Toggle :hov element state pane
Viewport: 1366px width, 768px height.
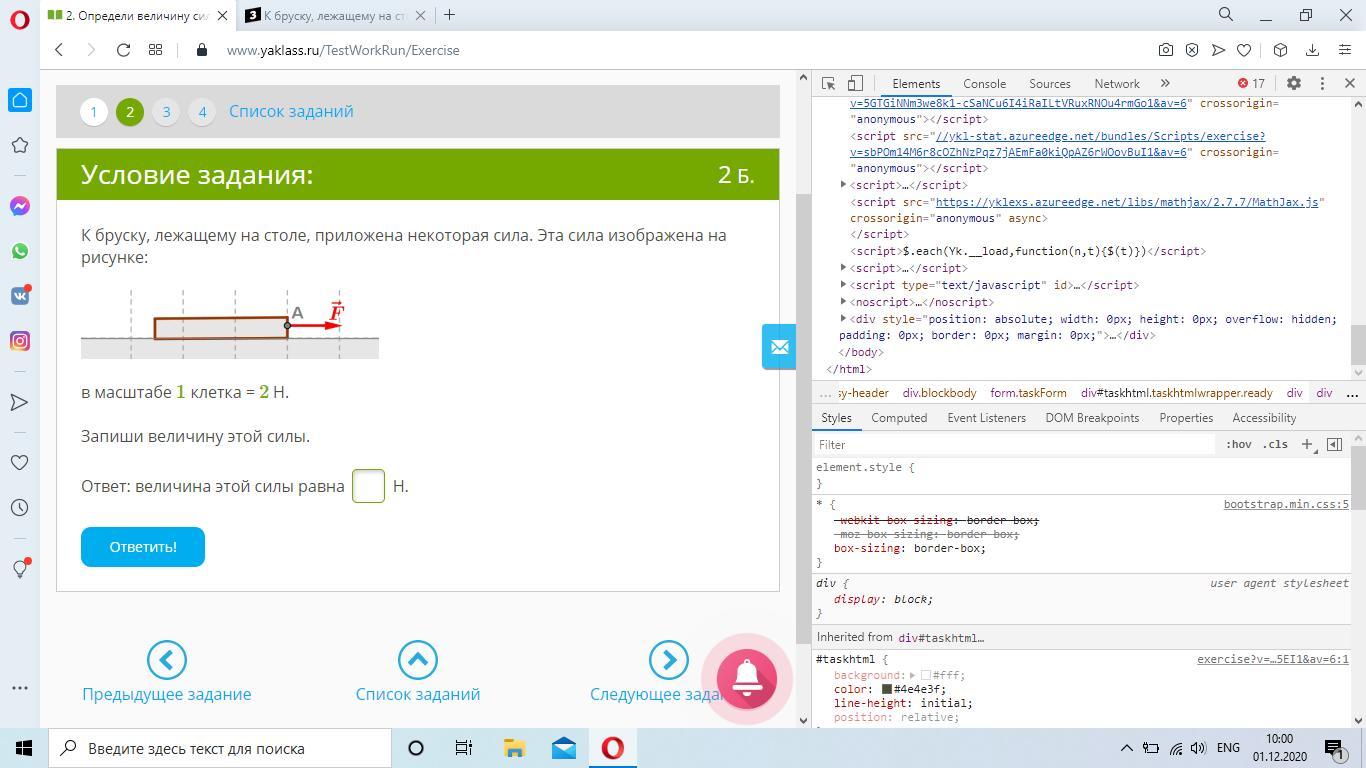point(1238,444)
